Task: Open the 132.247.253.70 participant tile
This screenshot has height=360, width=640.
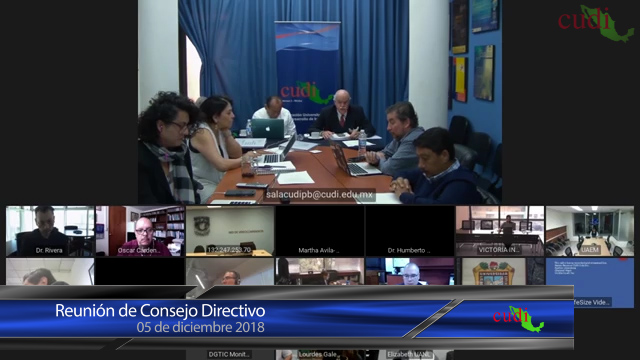Action: tap(230, 231)
